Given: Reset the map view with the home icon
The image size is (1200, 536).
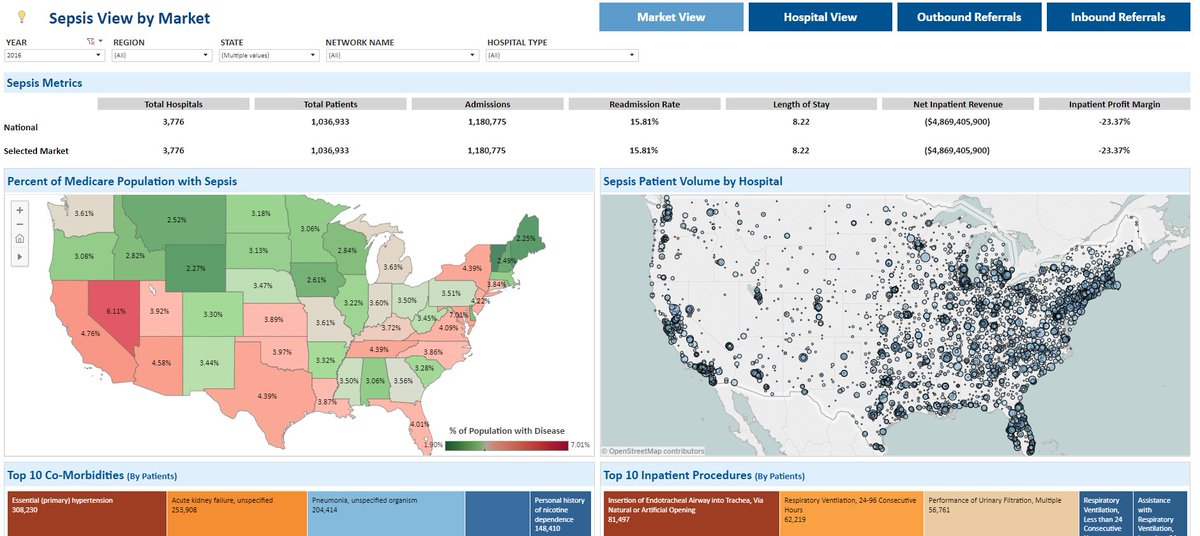Looking at the screenshot, I should pos(20,240).
